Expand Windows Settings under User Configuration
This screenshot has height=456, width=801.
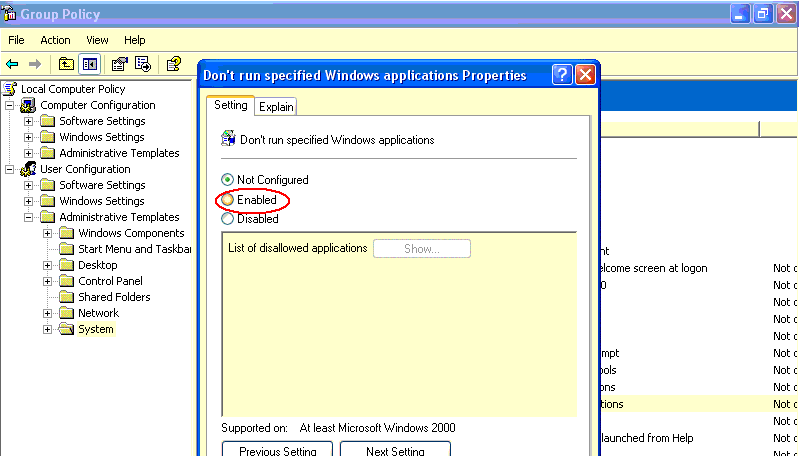[29, 201]
